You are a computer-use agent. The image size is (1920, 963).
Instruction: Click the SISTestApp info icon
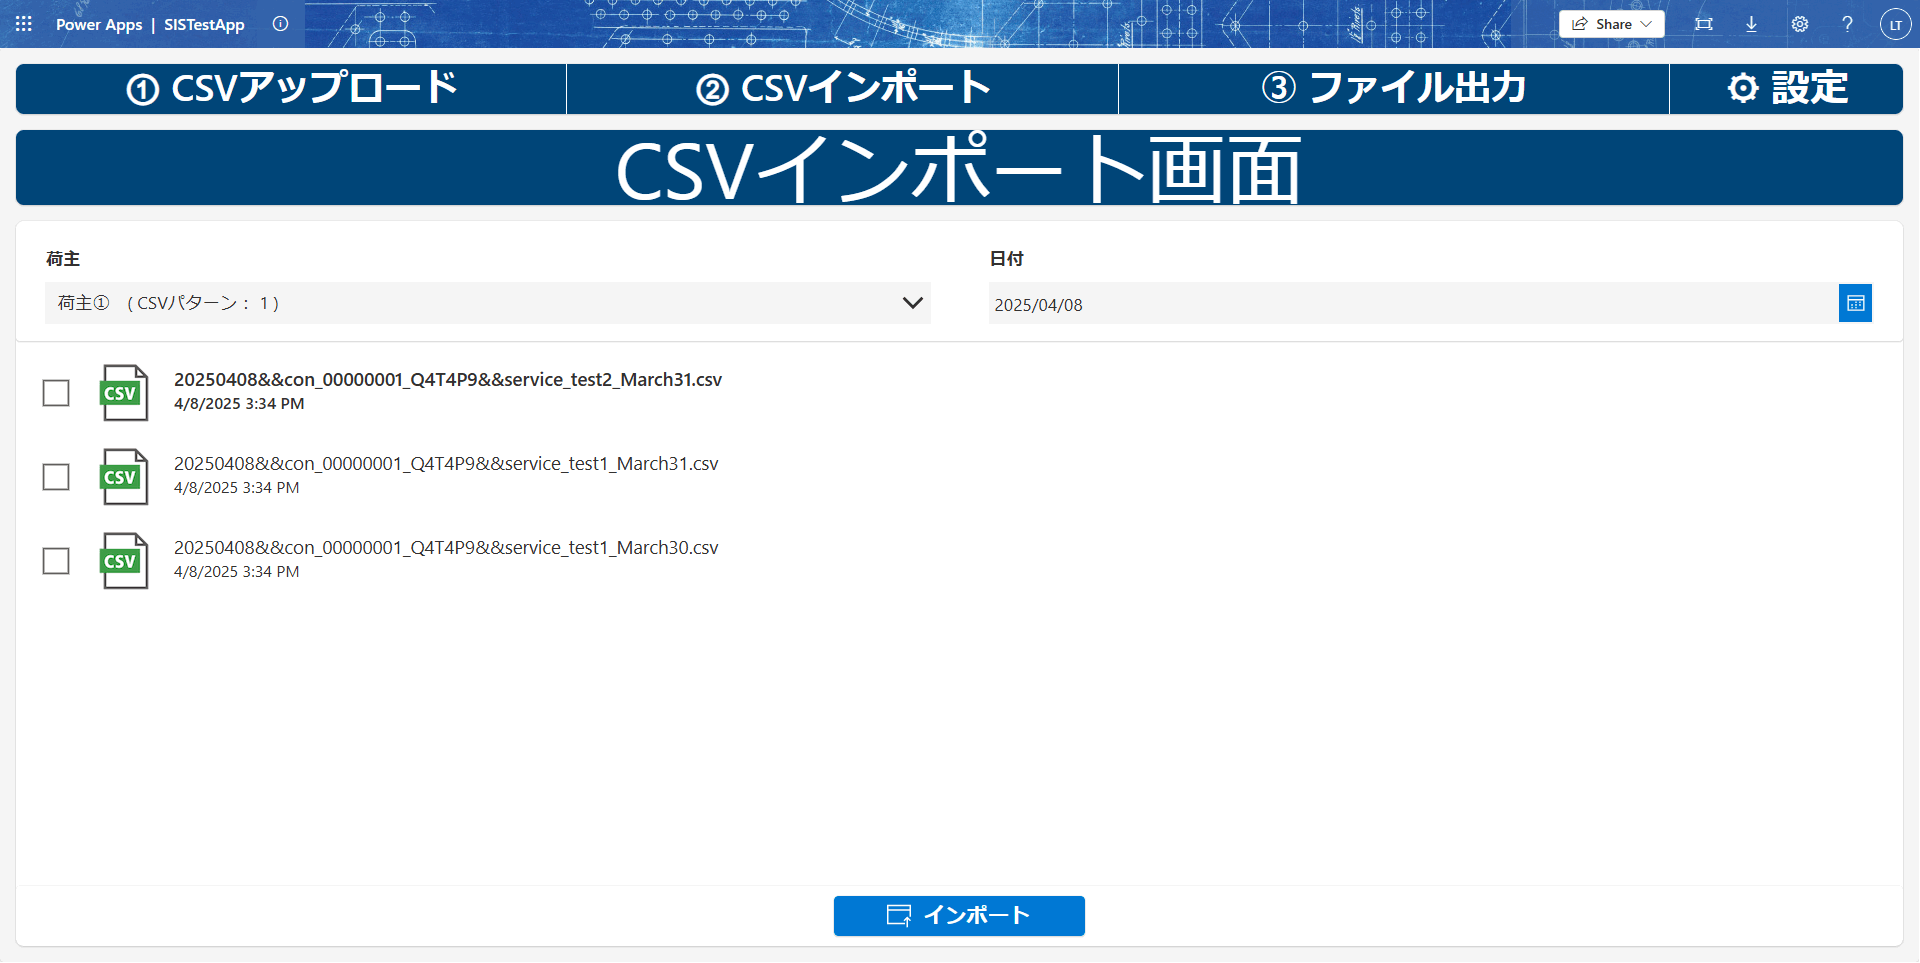click(280, 24)
